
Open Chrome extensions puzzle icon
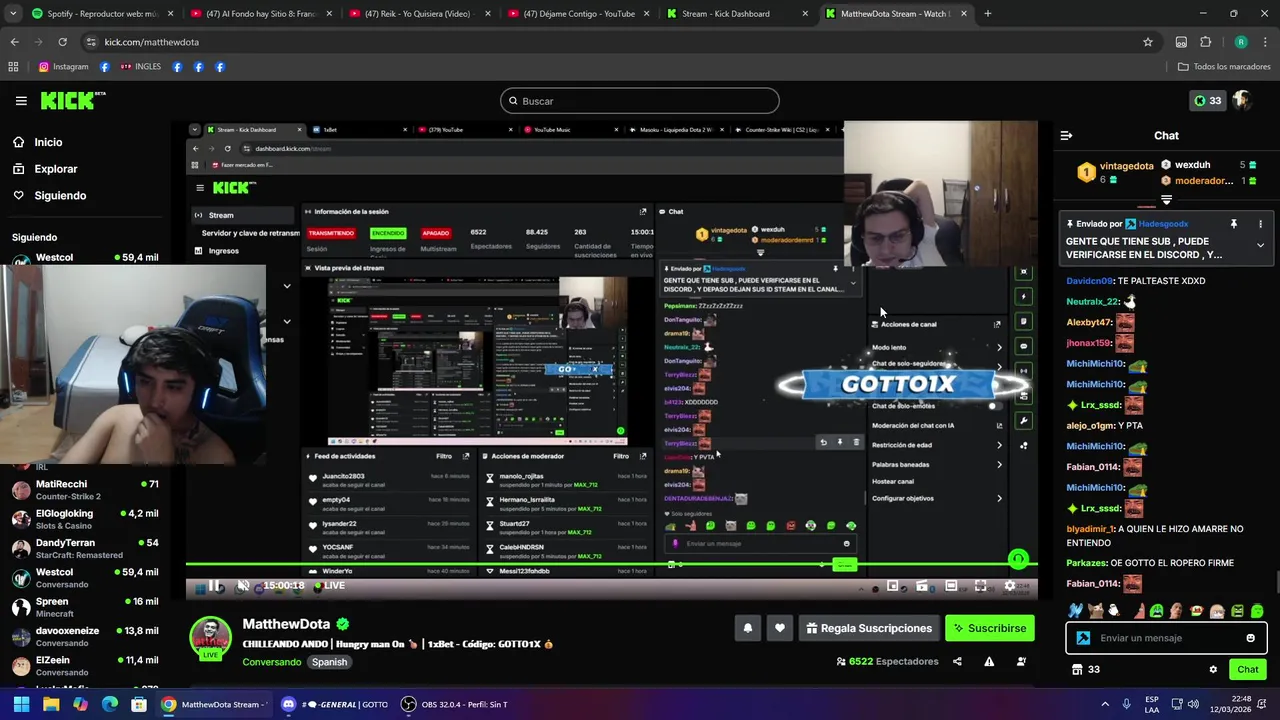(x=1205, y=42)
